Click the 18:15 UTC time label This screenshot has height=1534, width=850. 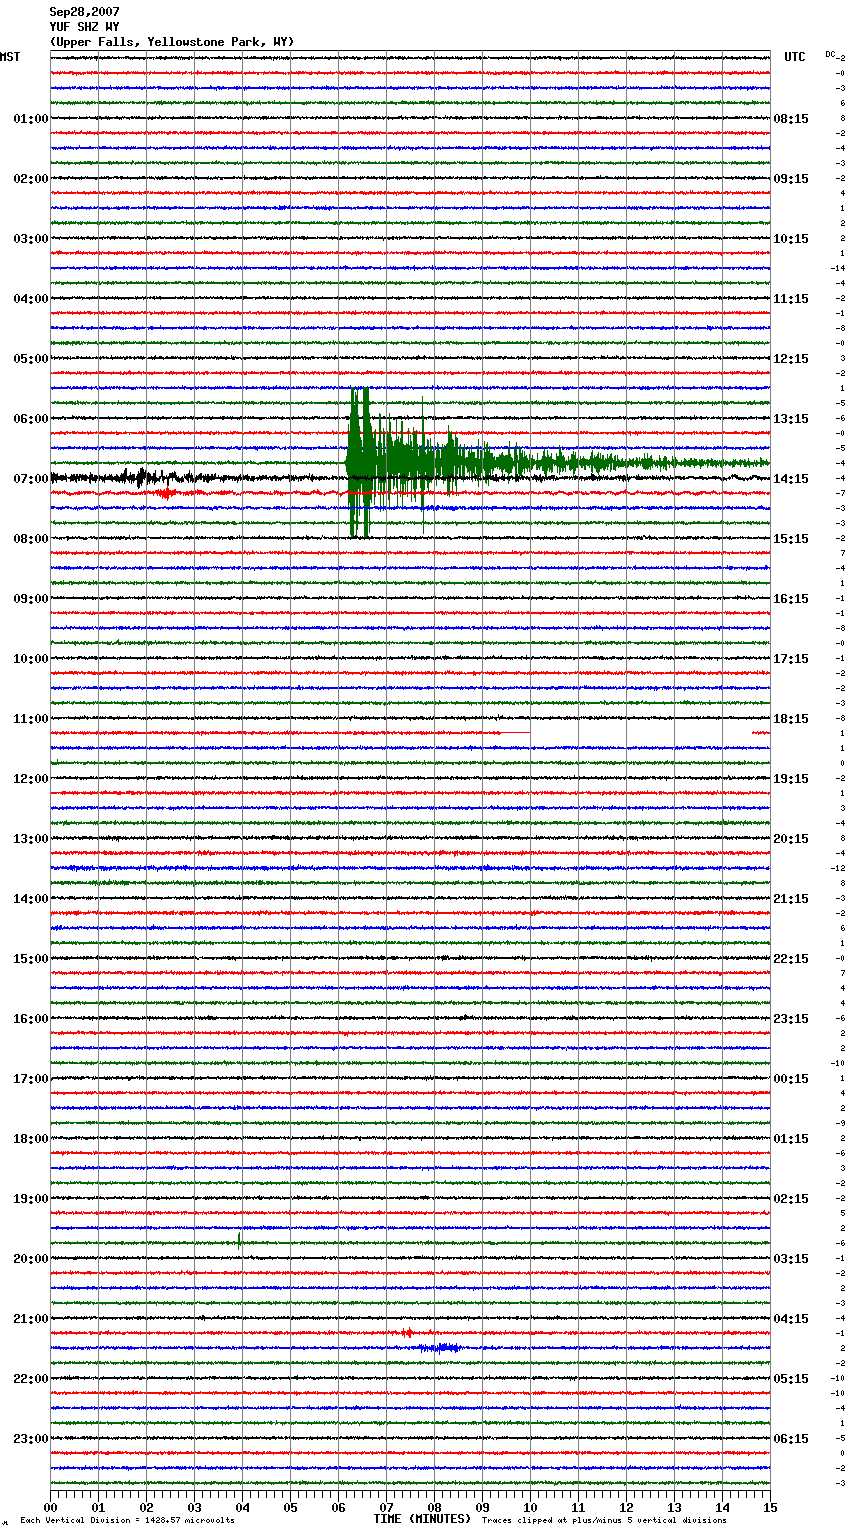click(791, 719)
